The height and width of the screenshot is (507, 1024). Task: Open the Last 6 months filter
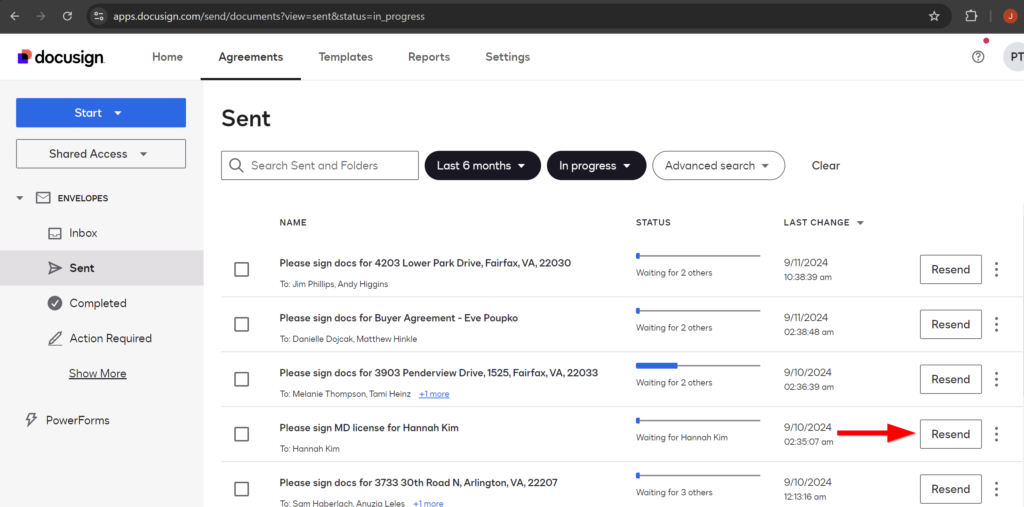click(x=483, y=165)
